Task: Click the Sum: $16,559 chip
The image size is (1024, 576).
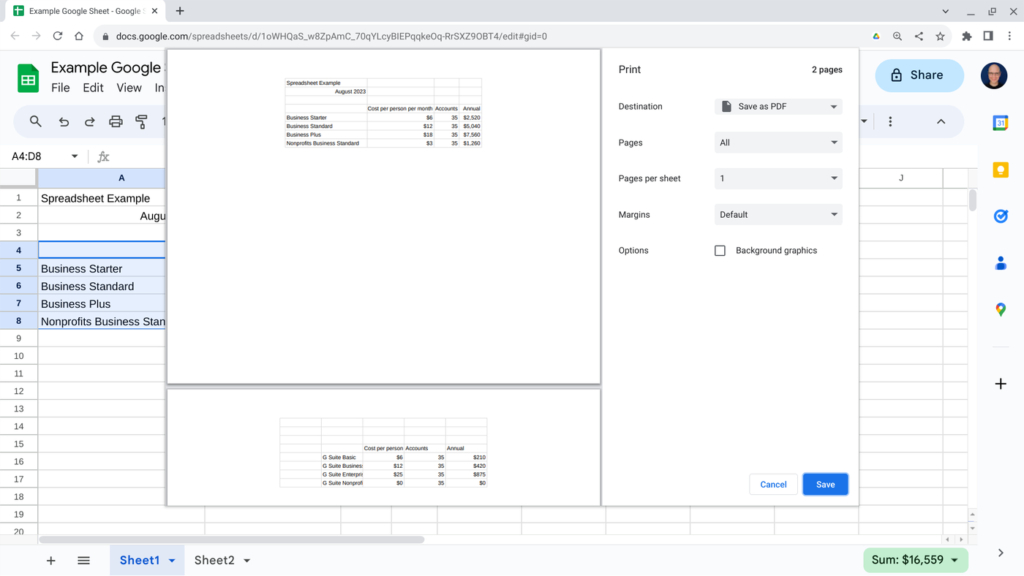Action: click(x=914, y=560)
